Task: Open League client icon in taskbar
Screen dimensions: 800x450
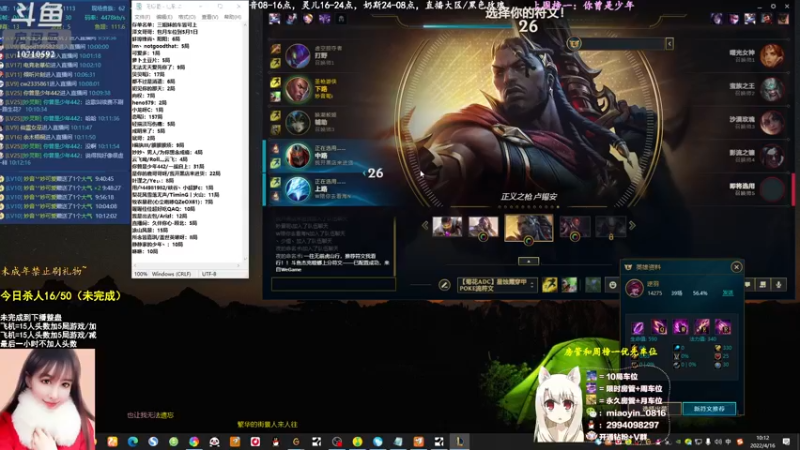Action: 459,442
